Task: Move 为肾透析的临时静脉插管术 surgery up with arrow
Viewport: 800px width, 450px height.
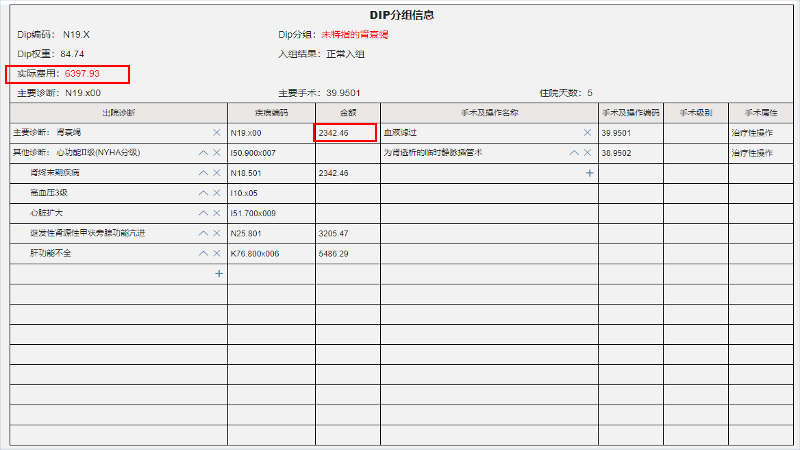Action: (x=574, y=153)
